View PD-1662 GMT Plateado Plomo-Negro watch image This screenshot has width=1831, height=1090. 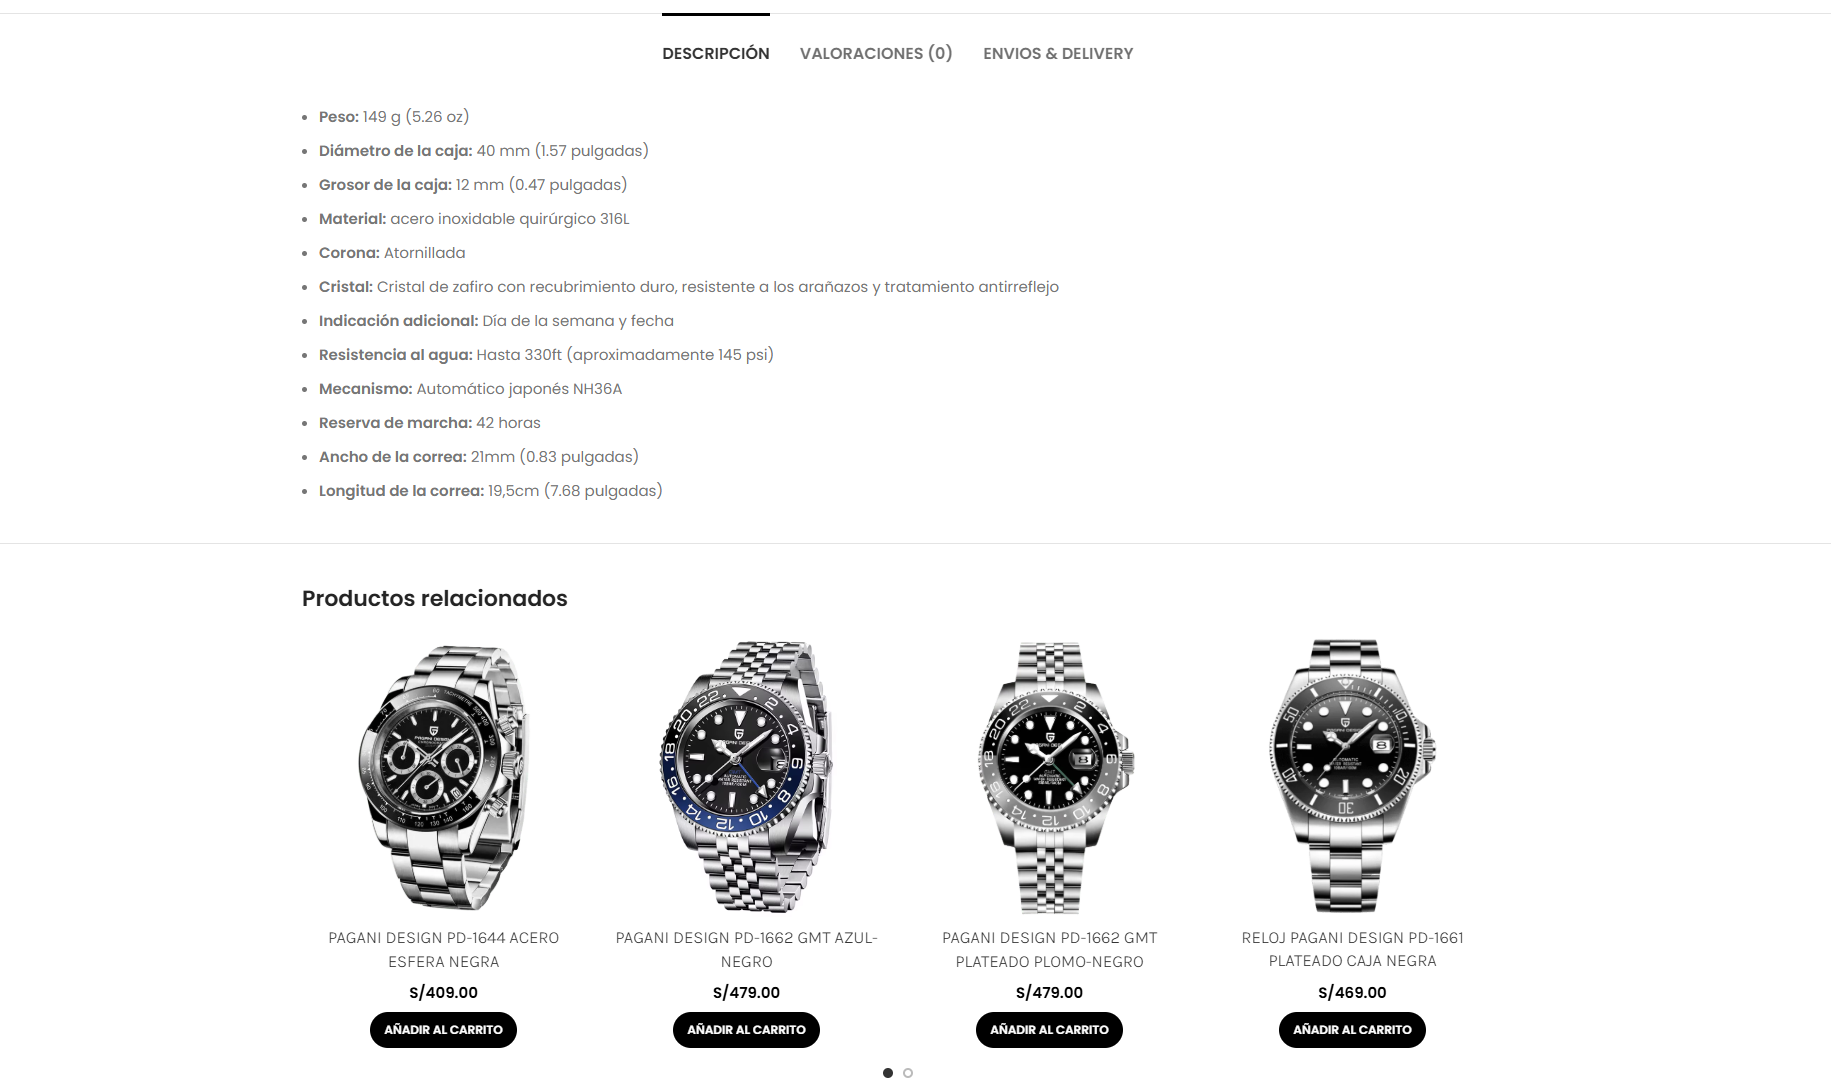pyautogui.click(x=1050, y=776)
